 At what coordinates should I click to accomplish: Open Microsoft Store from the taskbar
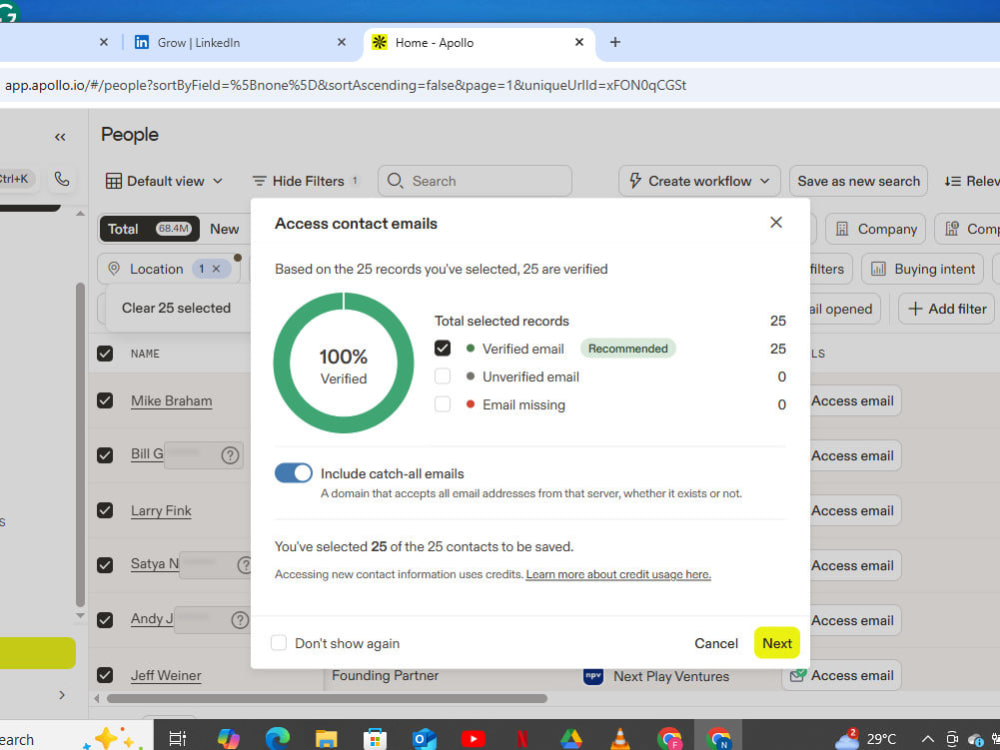[375, 739]
